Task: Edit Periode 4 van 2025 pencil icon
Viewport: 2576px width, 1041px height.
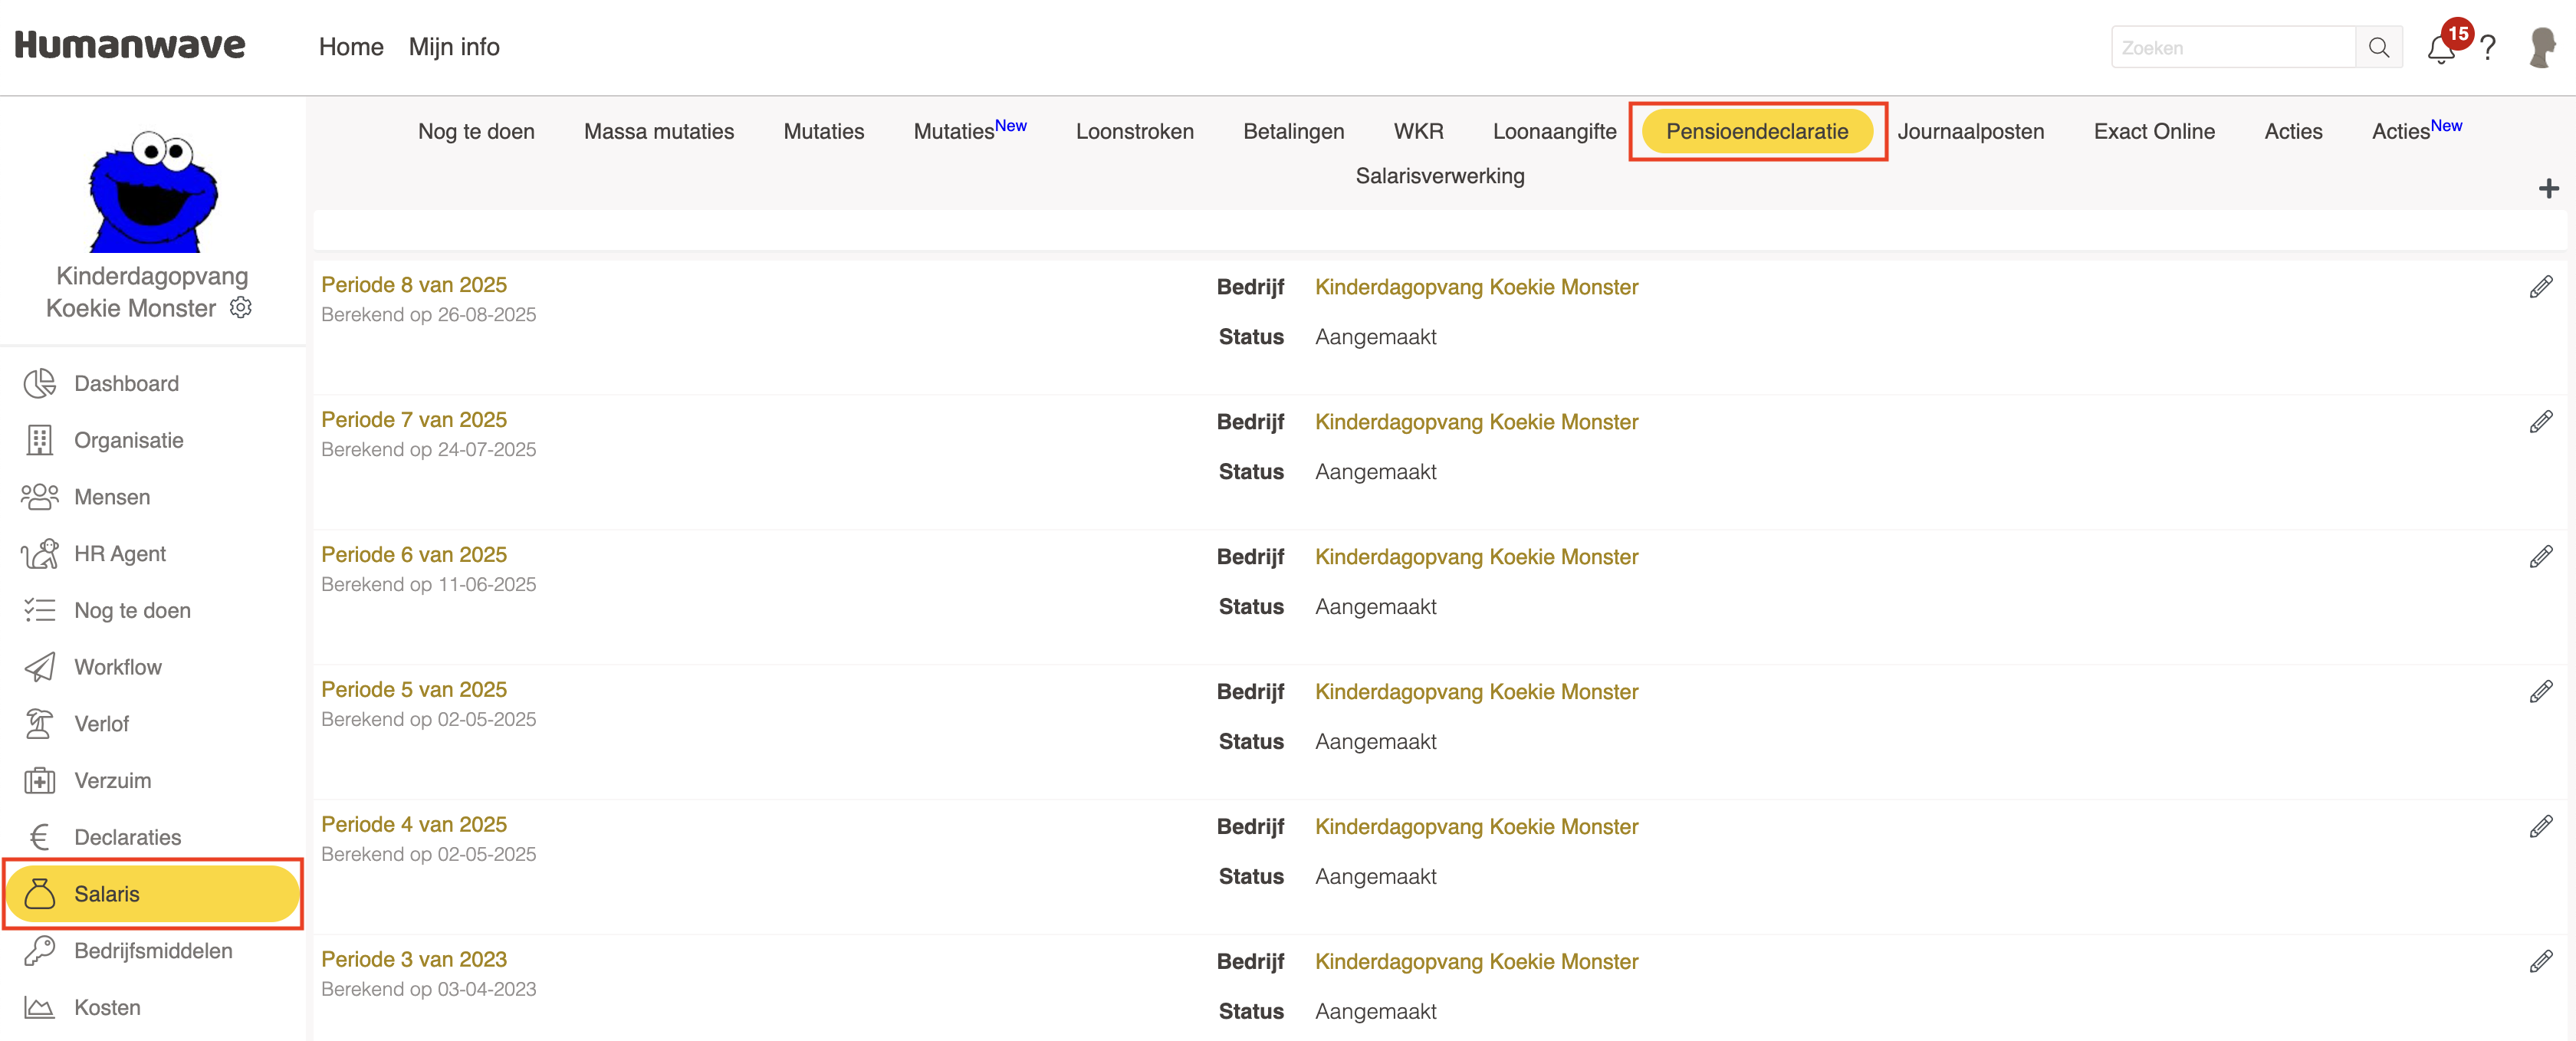Action: [2541, 827]
